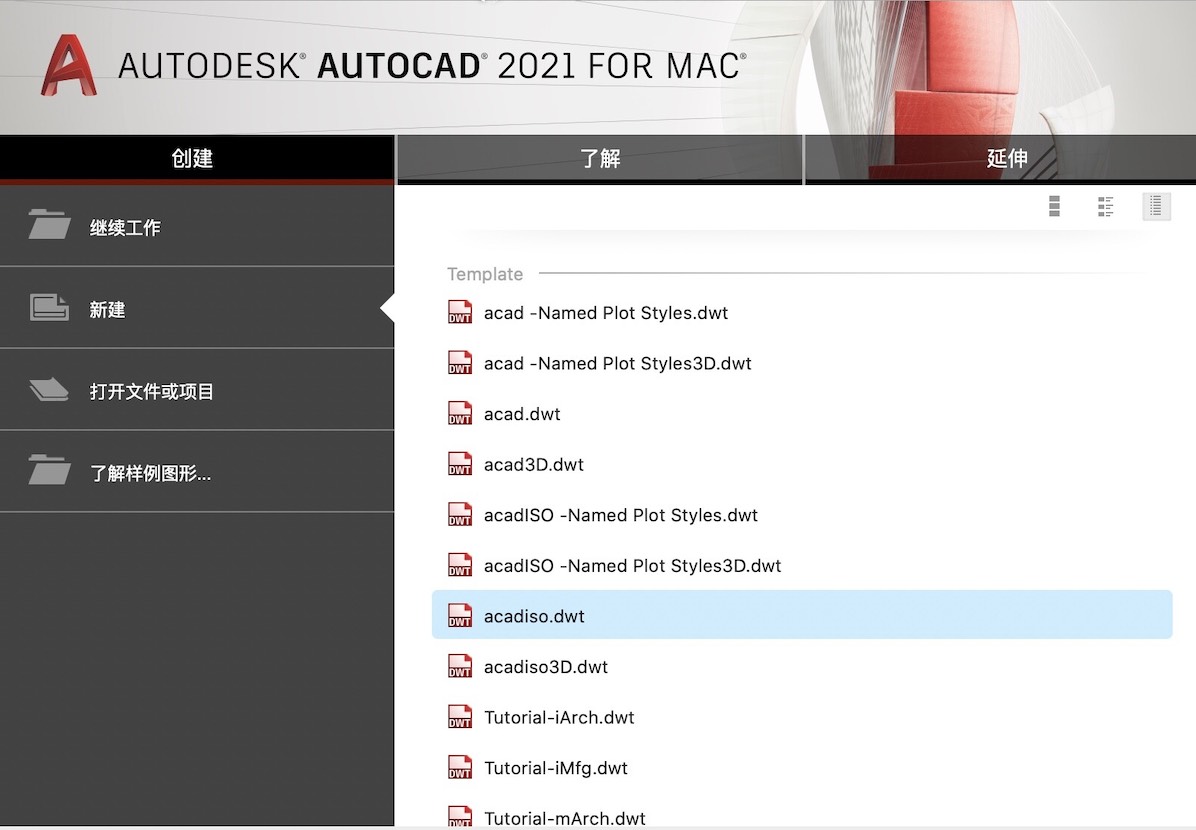This screenshot has height=830, width=1196.
Task: Click DWT icon next to Tutorial-mArch.dwt
Action: click(x=459, y=817)
